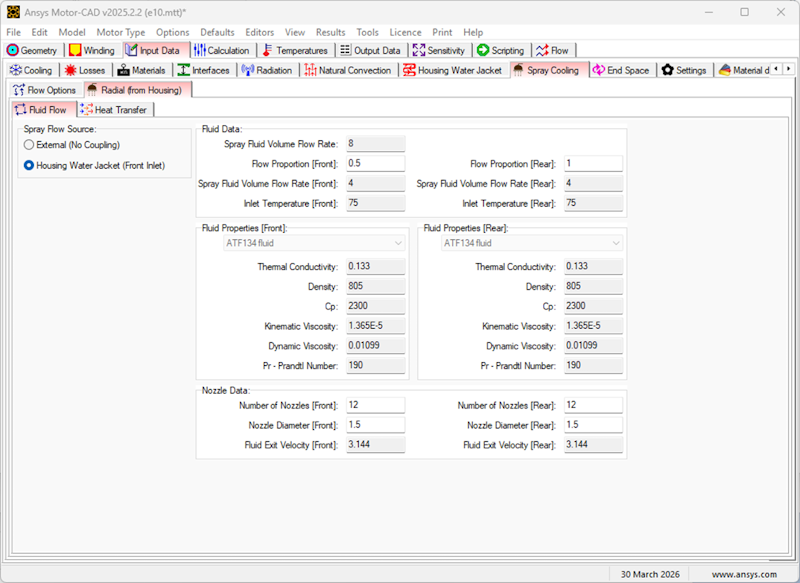
Task: Click the Cooling snowflake icon
Action: [16, 70]
